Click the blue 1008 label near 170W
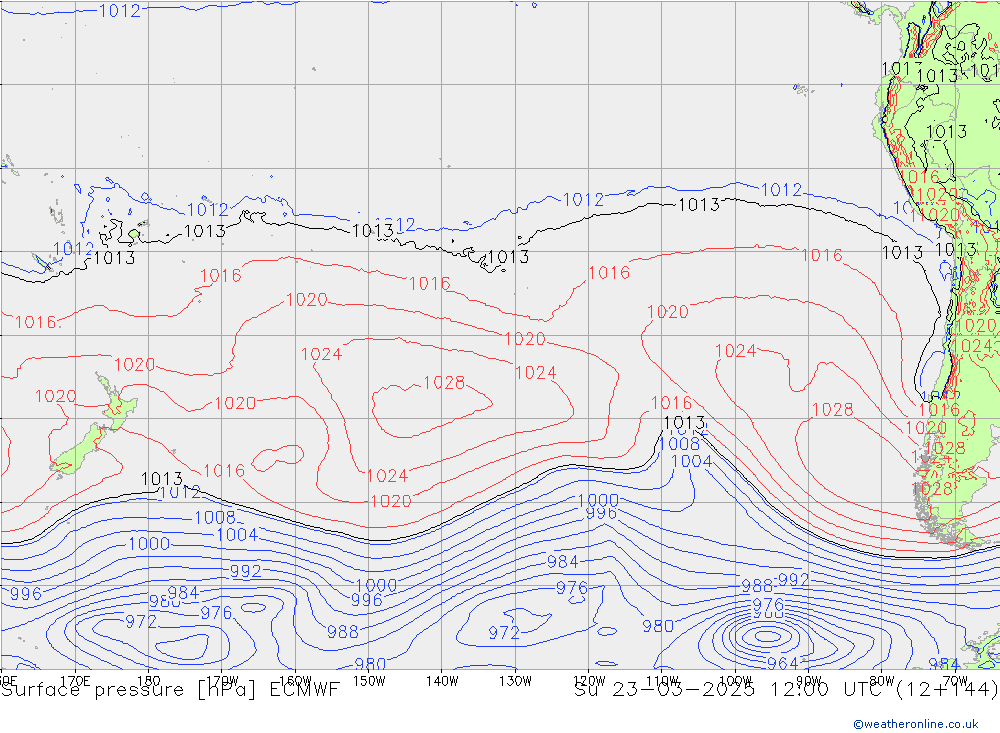Screen dimensions: 1000x733 pyautogui.click(x=215, y=517)
